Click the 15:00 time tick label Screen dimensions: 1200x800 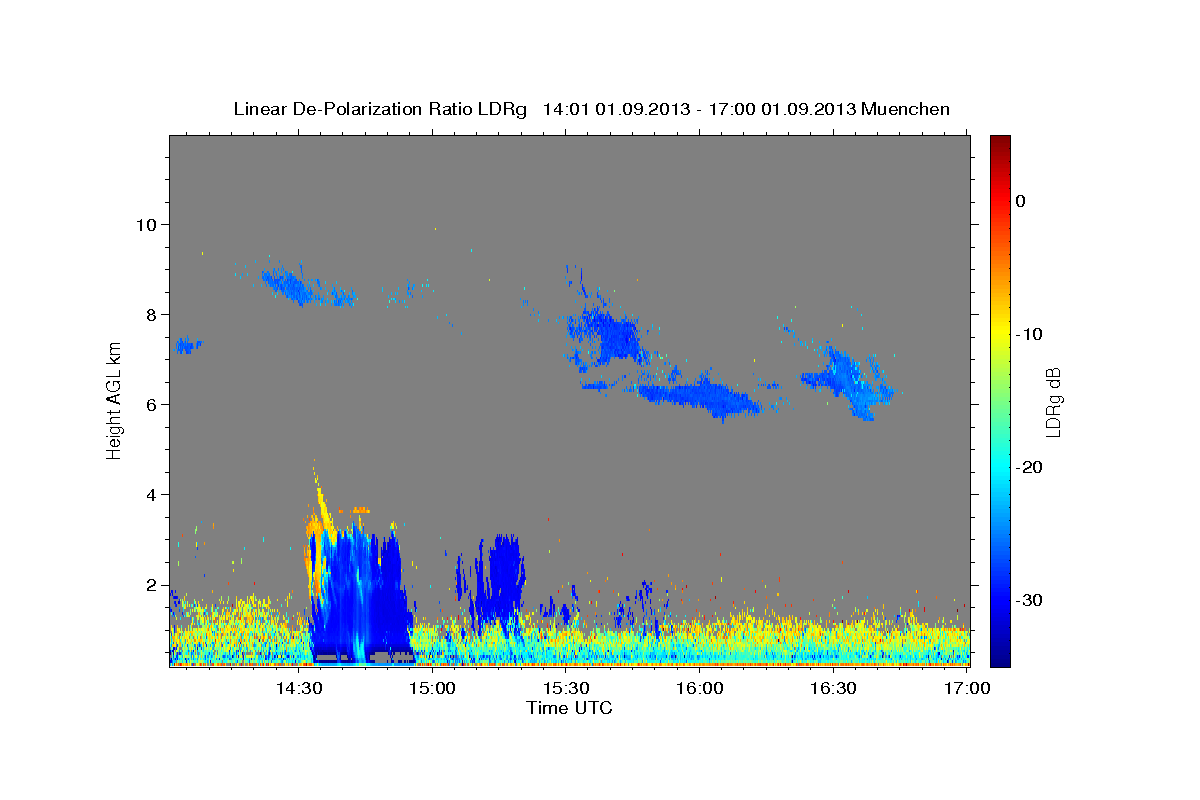pos(432,689)
